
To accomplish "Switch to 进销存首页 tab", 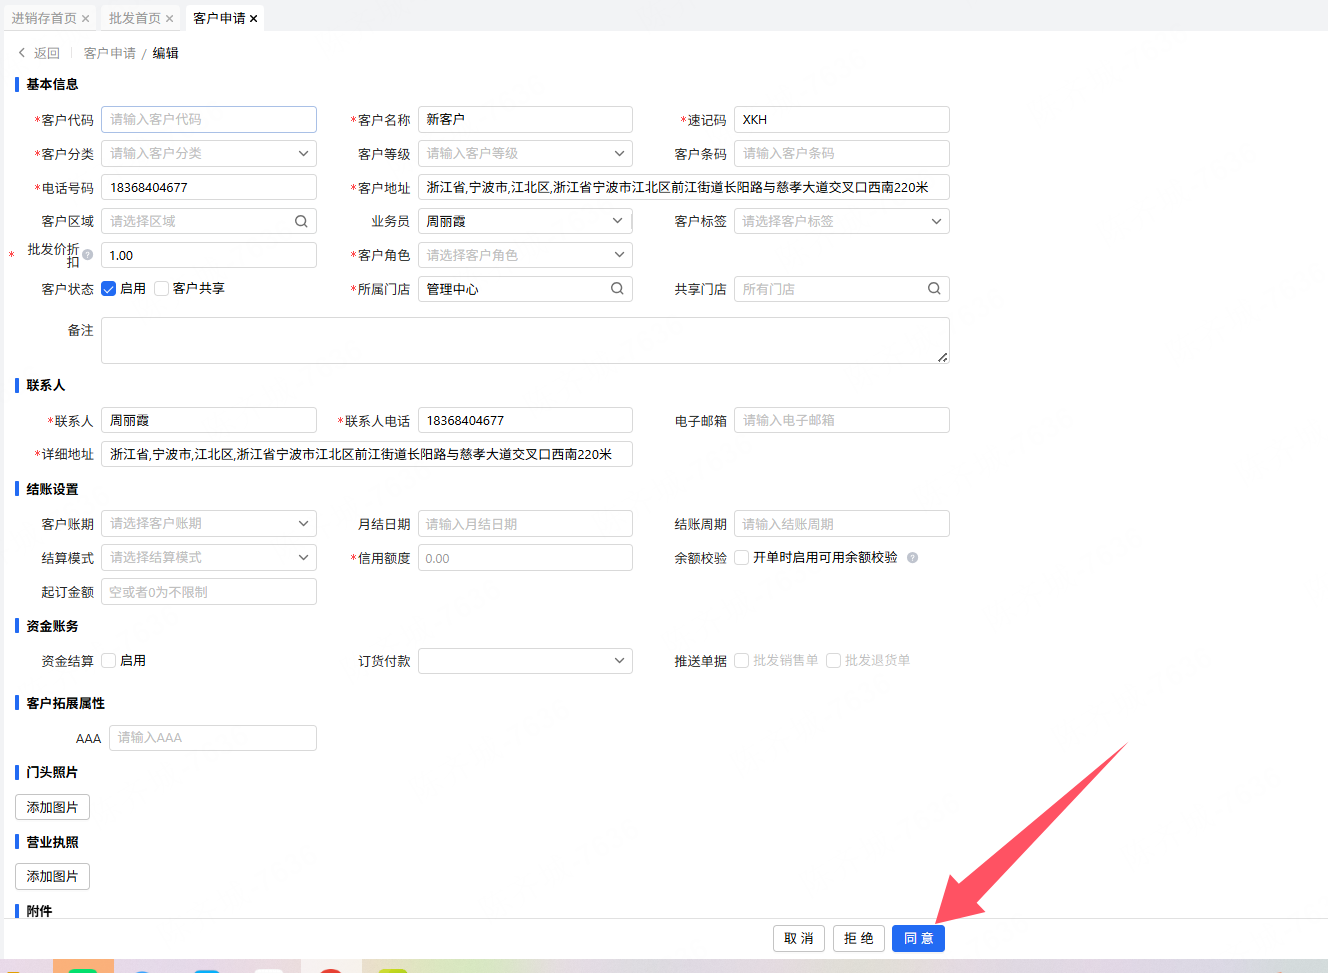I will pos(44,19).
